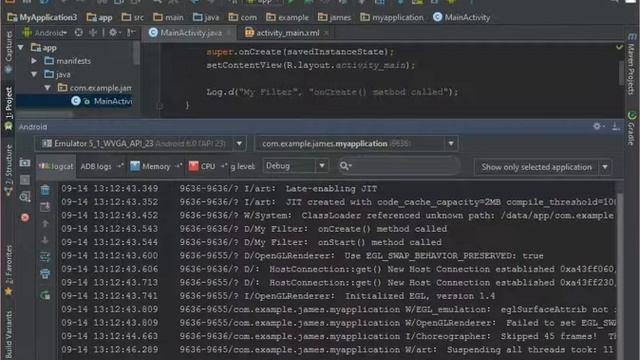Collapse all nodes in Project panel

point(93,32)
